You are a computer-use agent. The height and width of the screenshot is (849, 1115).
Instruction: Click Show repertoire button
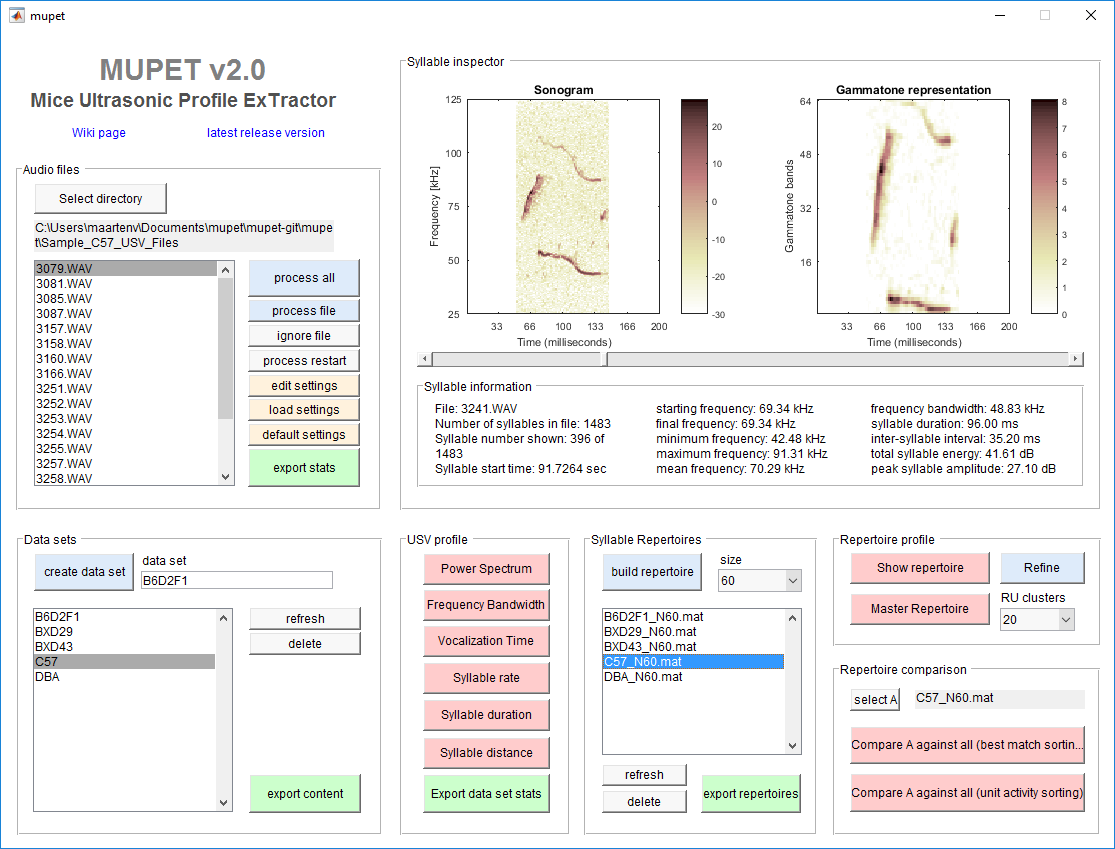point(920,568)
